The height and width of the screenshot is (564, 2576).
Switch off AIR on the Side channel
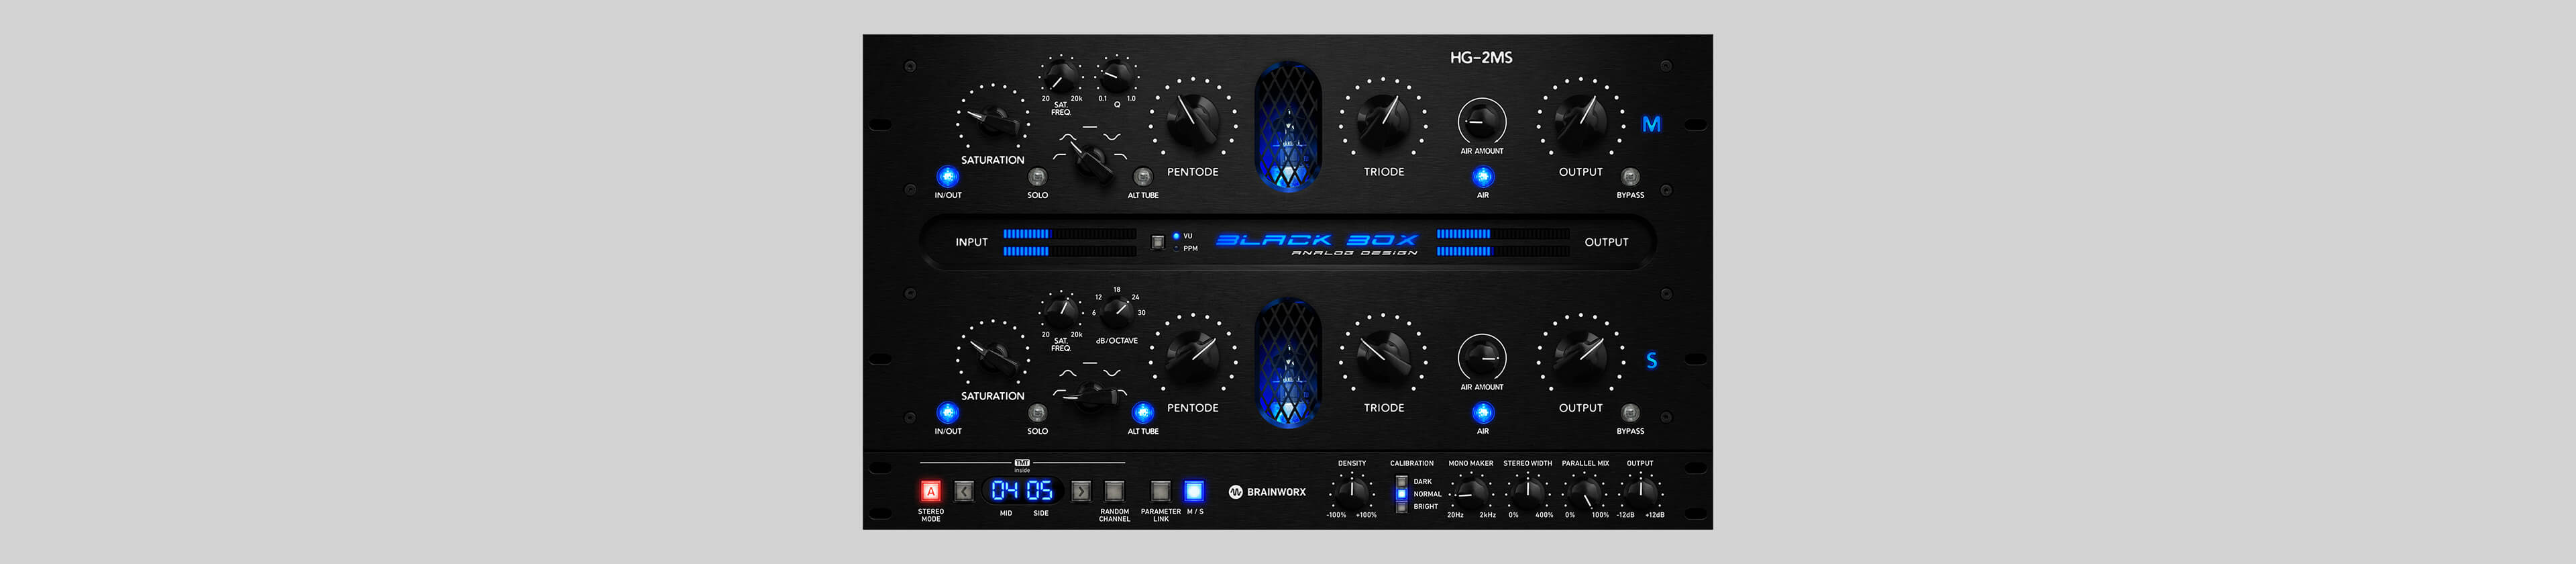pos(1482,413)
